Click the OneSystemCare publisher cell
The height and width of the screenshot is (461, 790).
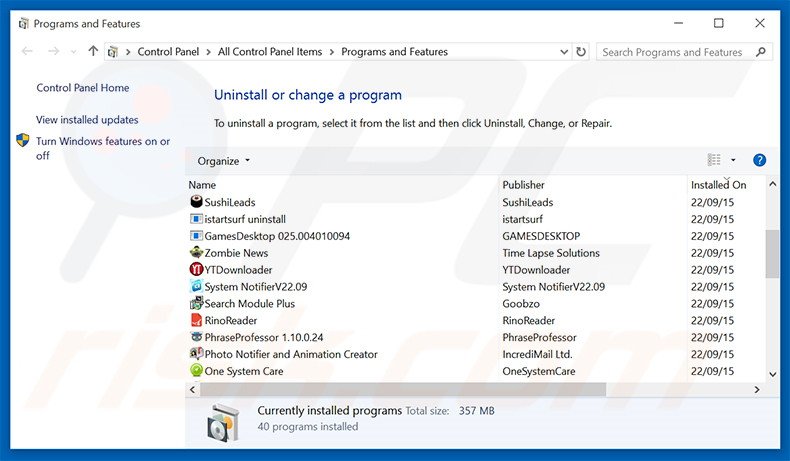tap(539, 371)
